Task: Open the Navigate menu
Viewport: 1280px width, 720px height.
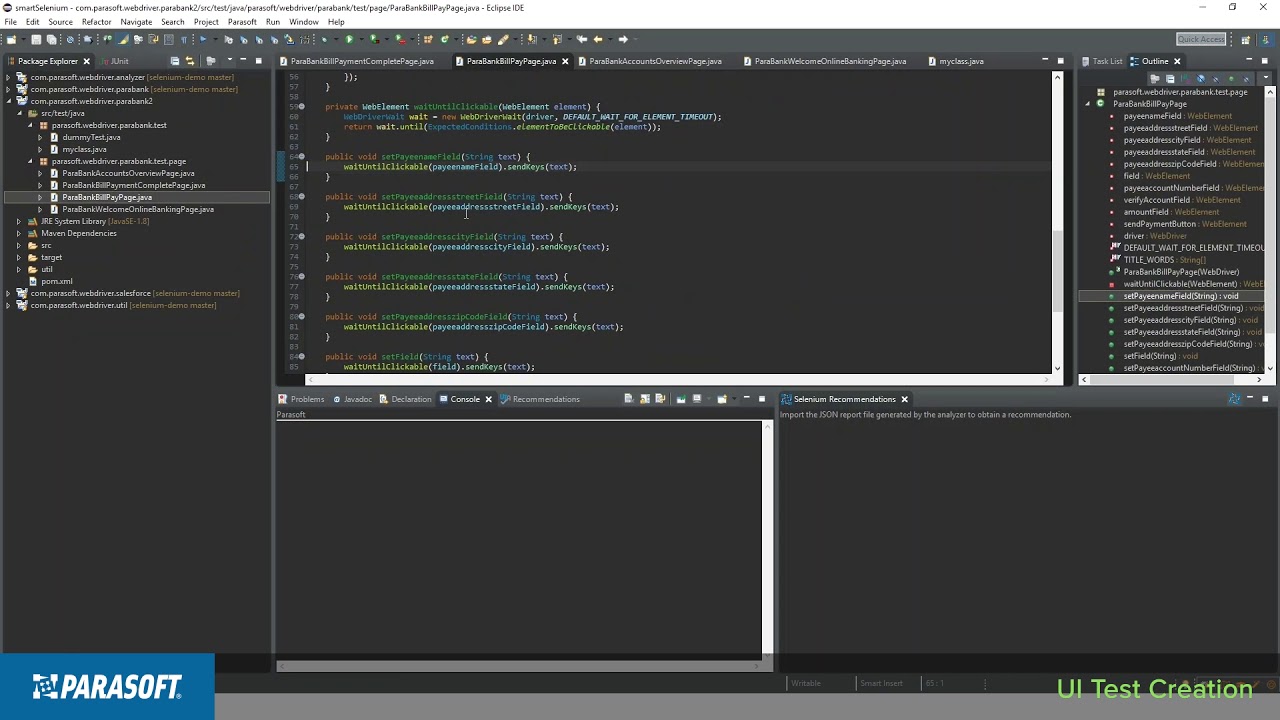Action: click(x=136, y=22)
